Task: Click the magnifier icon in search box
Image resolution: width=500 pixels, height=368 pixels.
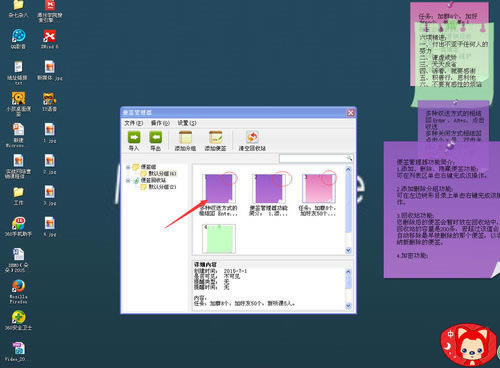Action: [x=349, y=158]
